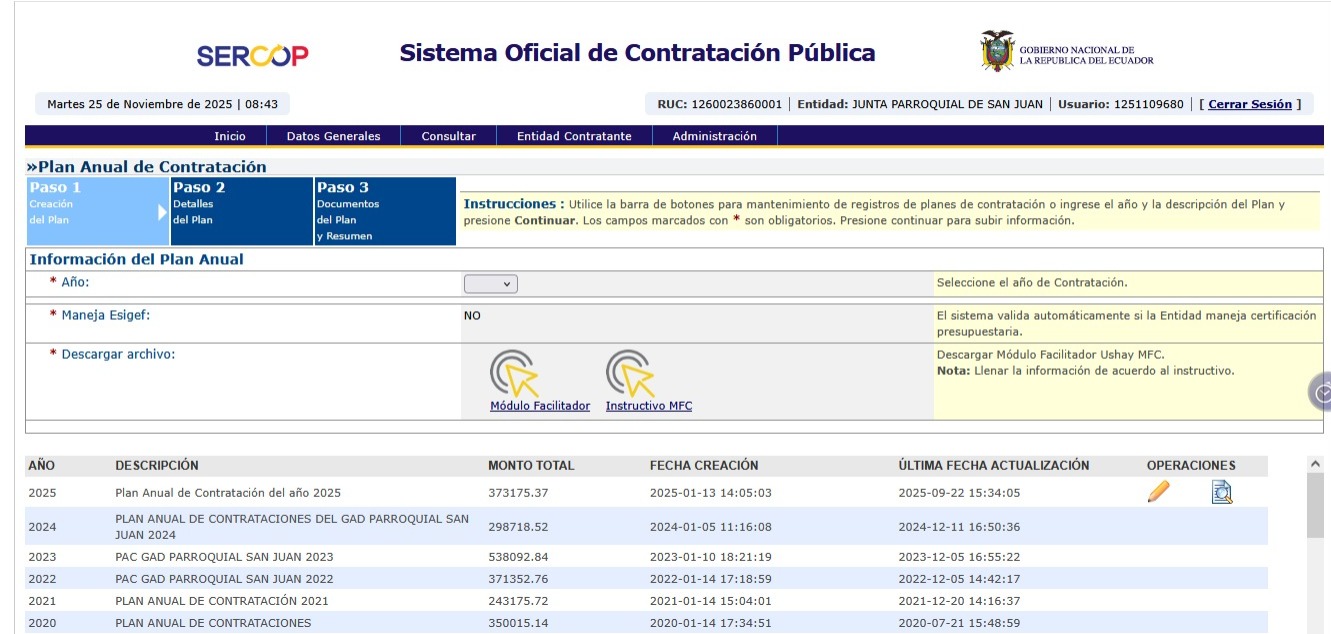Open the Consultar menu
The image size is (1331, 634).
tap(448, 136)
